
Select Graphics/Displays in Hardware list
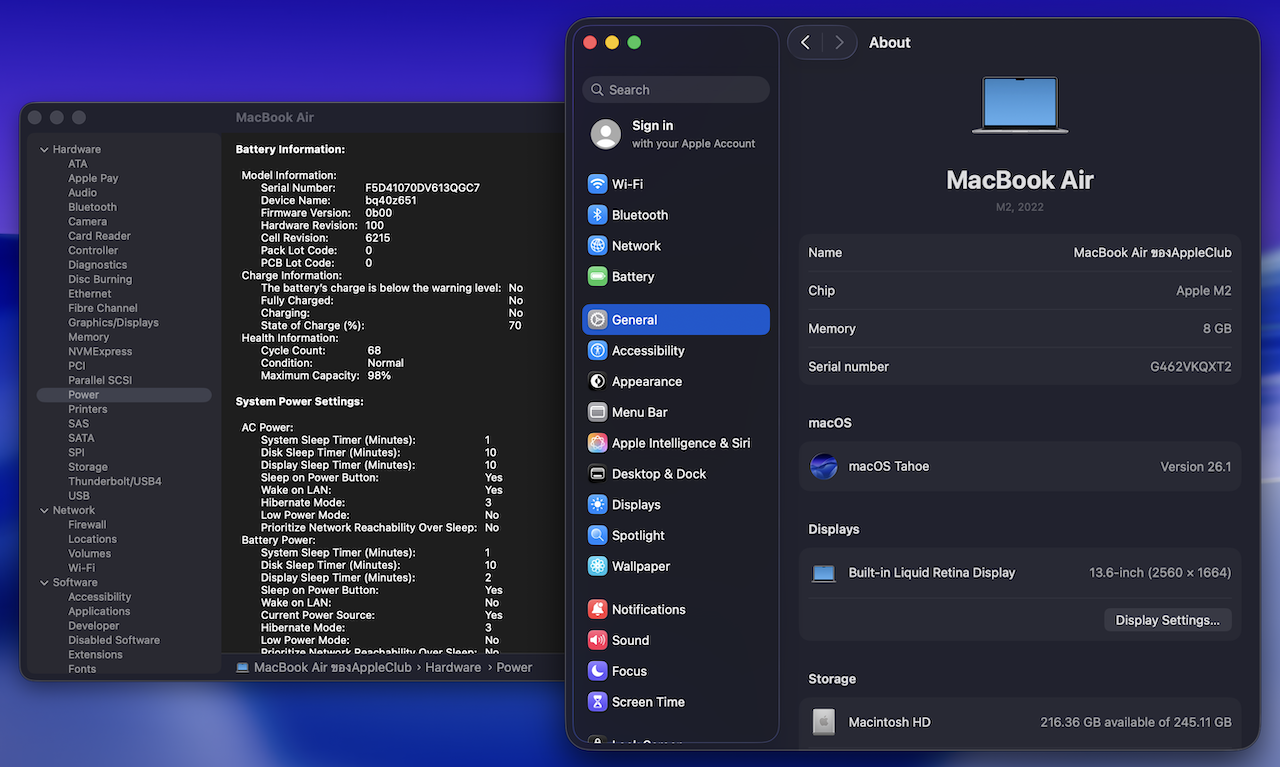pyautogui.click(x=113, y=323)
